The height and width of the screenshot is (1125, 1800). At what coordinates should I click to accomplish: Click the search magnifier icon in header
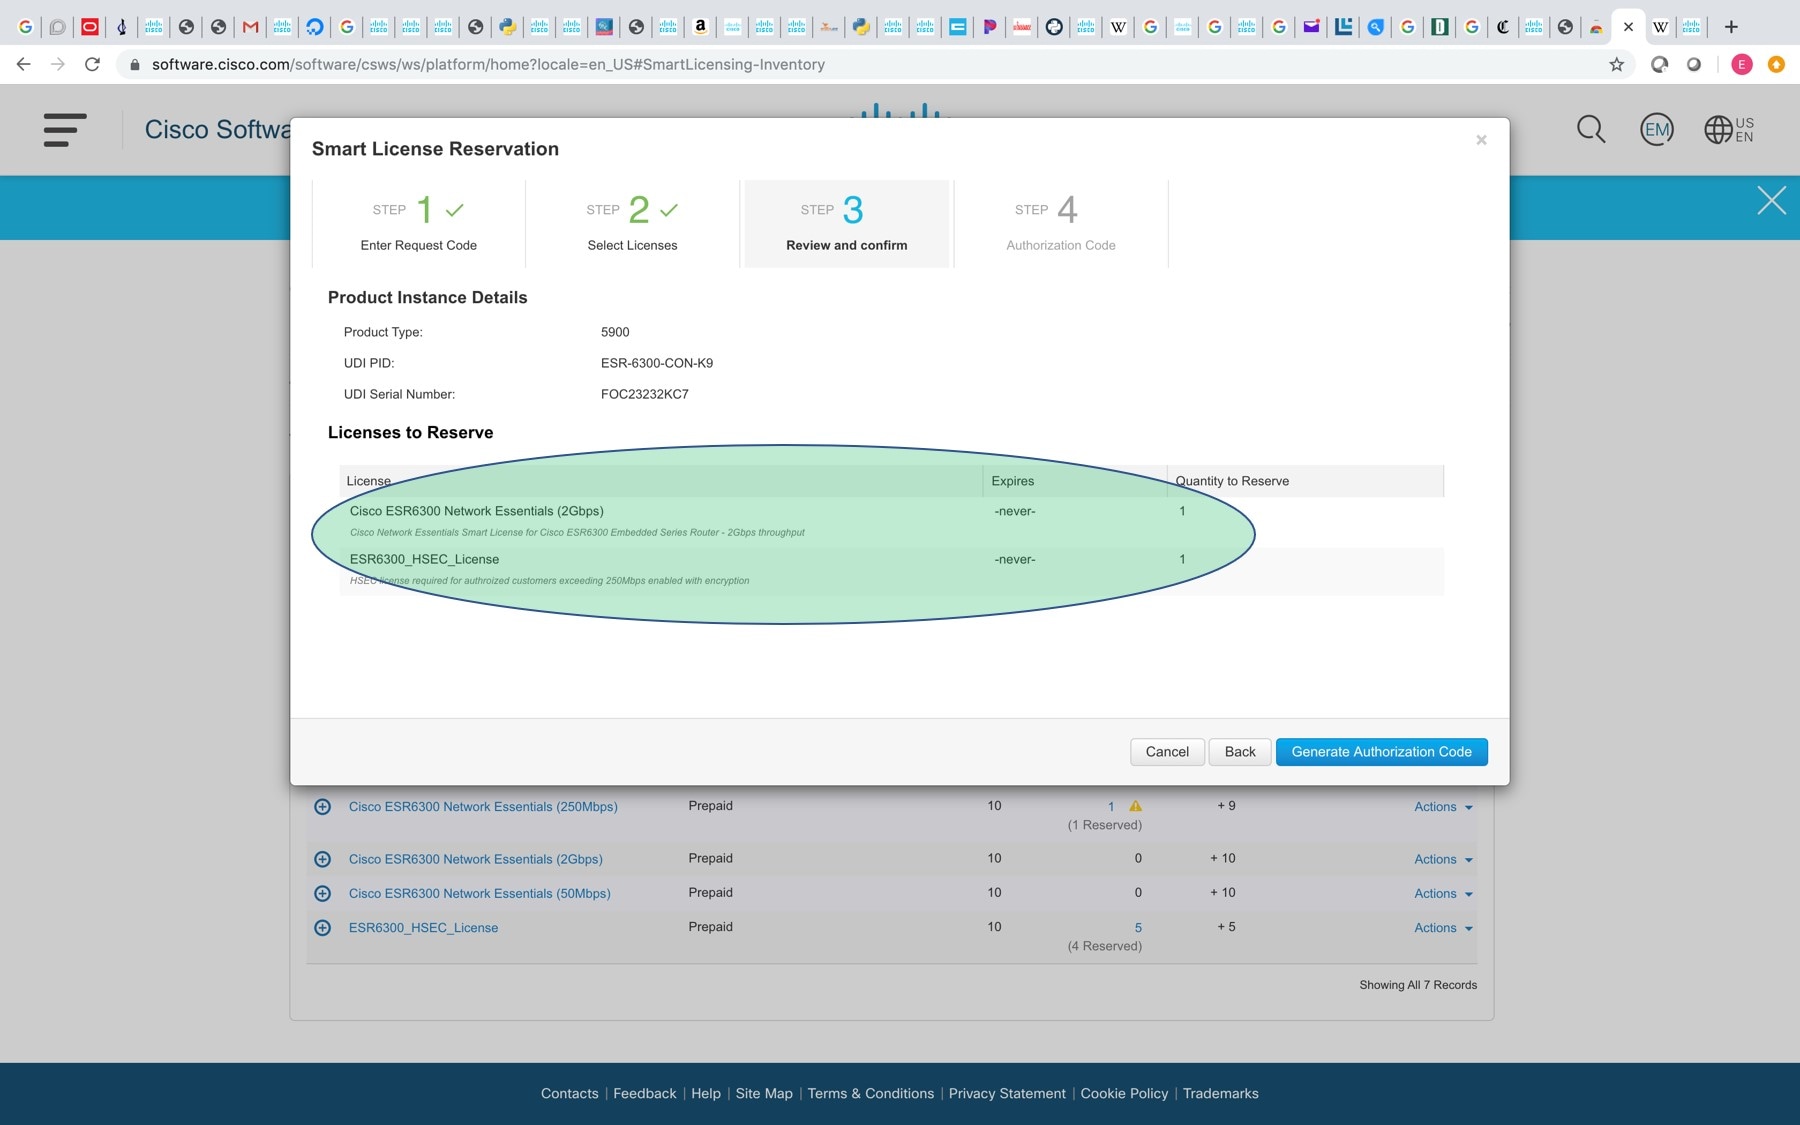point(1590,129)
